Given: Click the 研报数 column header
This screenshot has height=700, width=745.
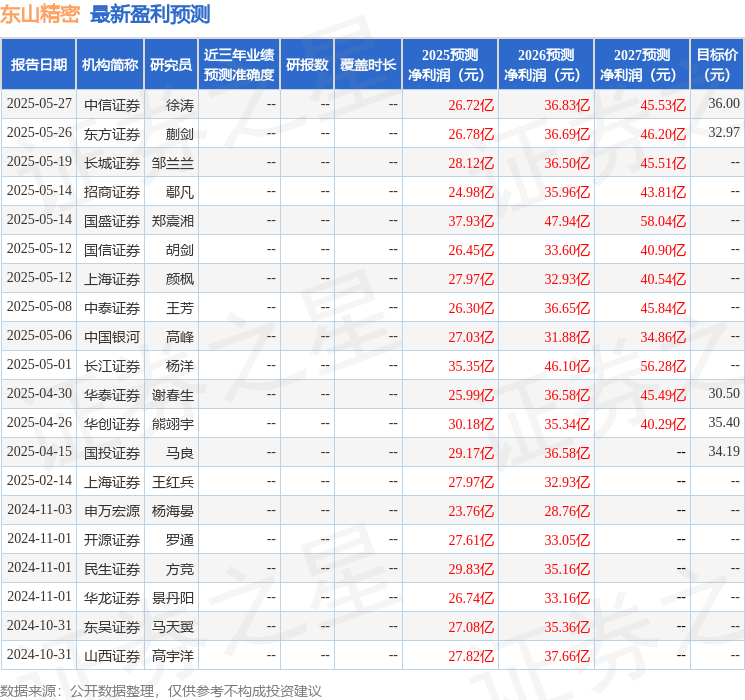Looking at the screenshot, I should (x=307, y=65).
